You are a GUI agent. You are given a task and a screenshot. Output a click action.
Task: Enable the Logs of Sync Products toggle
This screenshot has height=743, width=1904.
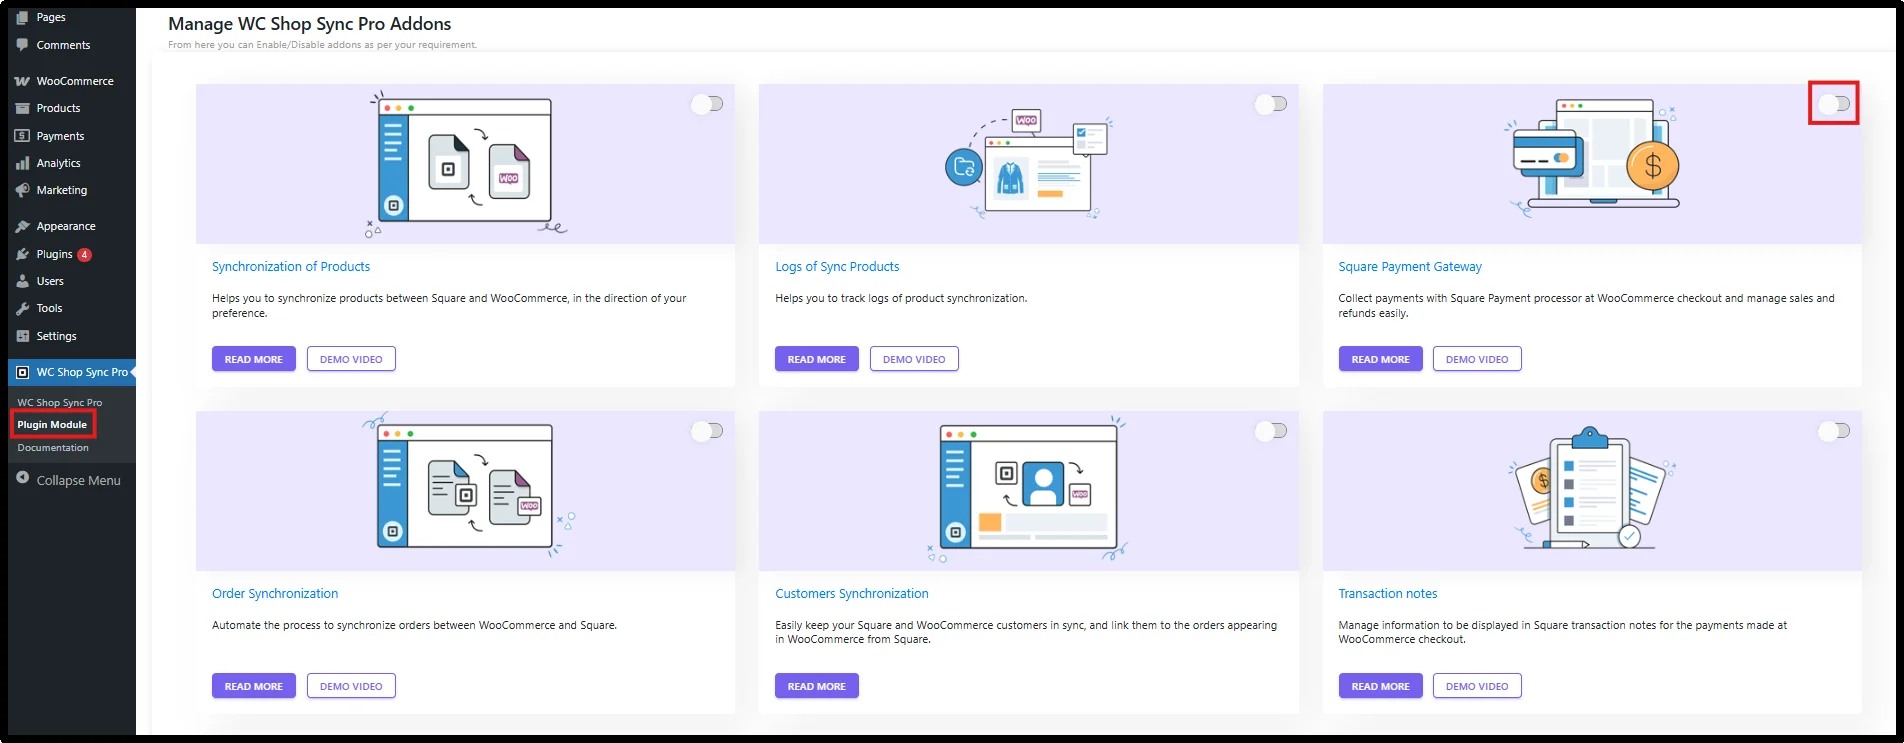tap(1271, 104)
